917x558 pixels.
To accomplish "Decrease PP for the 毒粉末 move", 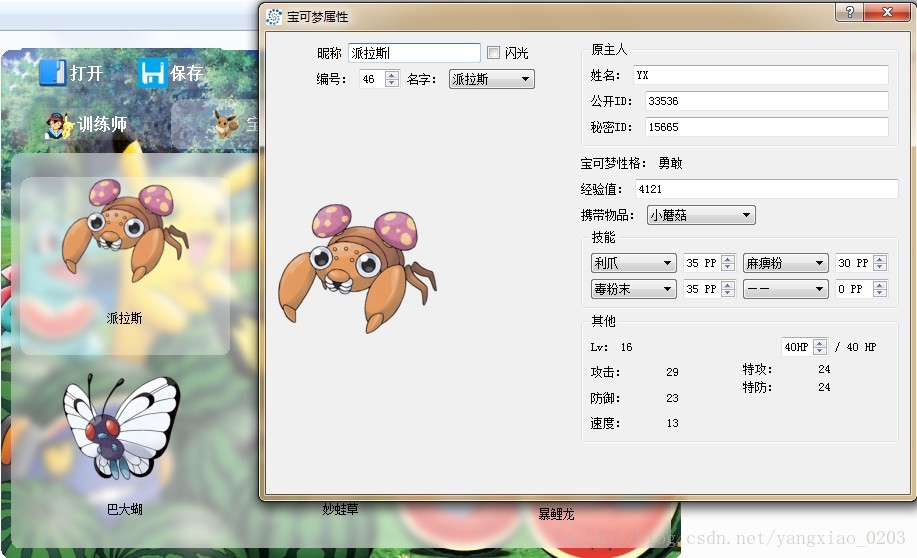I will tap(728, 293).
